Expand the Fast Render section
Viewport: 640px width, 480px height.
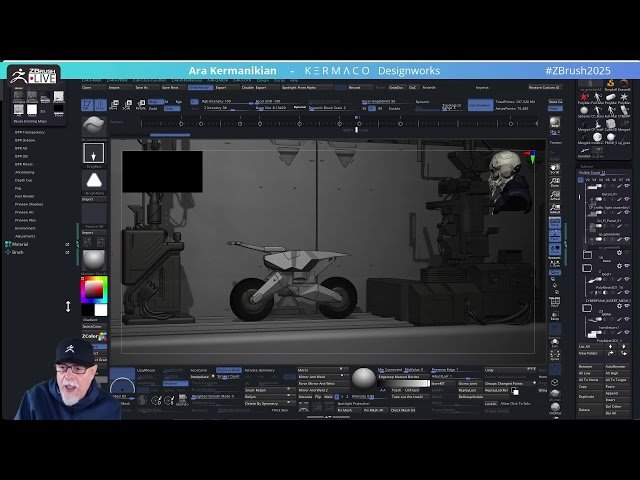[x=24, y=196]
